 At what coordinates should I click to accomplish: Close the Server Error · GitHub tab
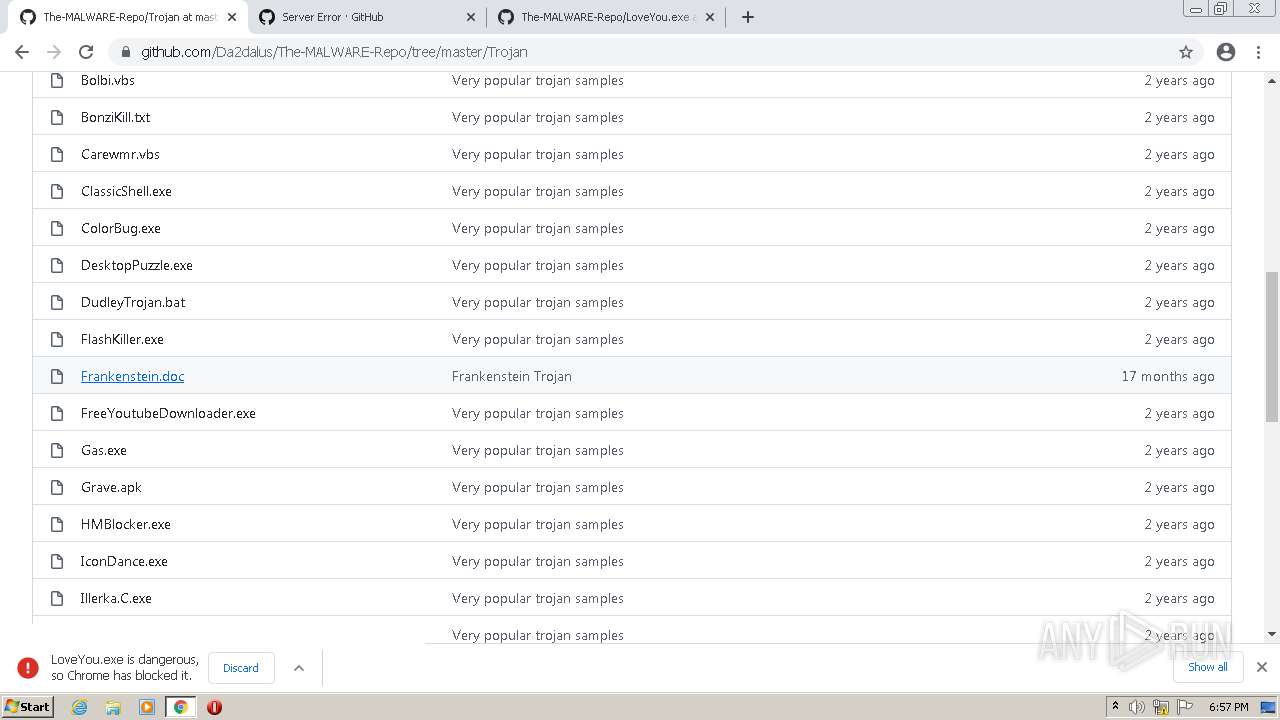pos(471,17)
